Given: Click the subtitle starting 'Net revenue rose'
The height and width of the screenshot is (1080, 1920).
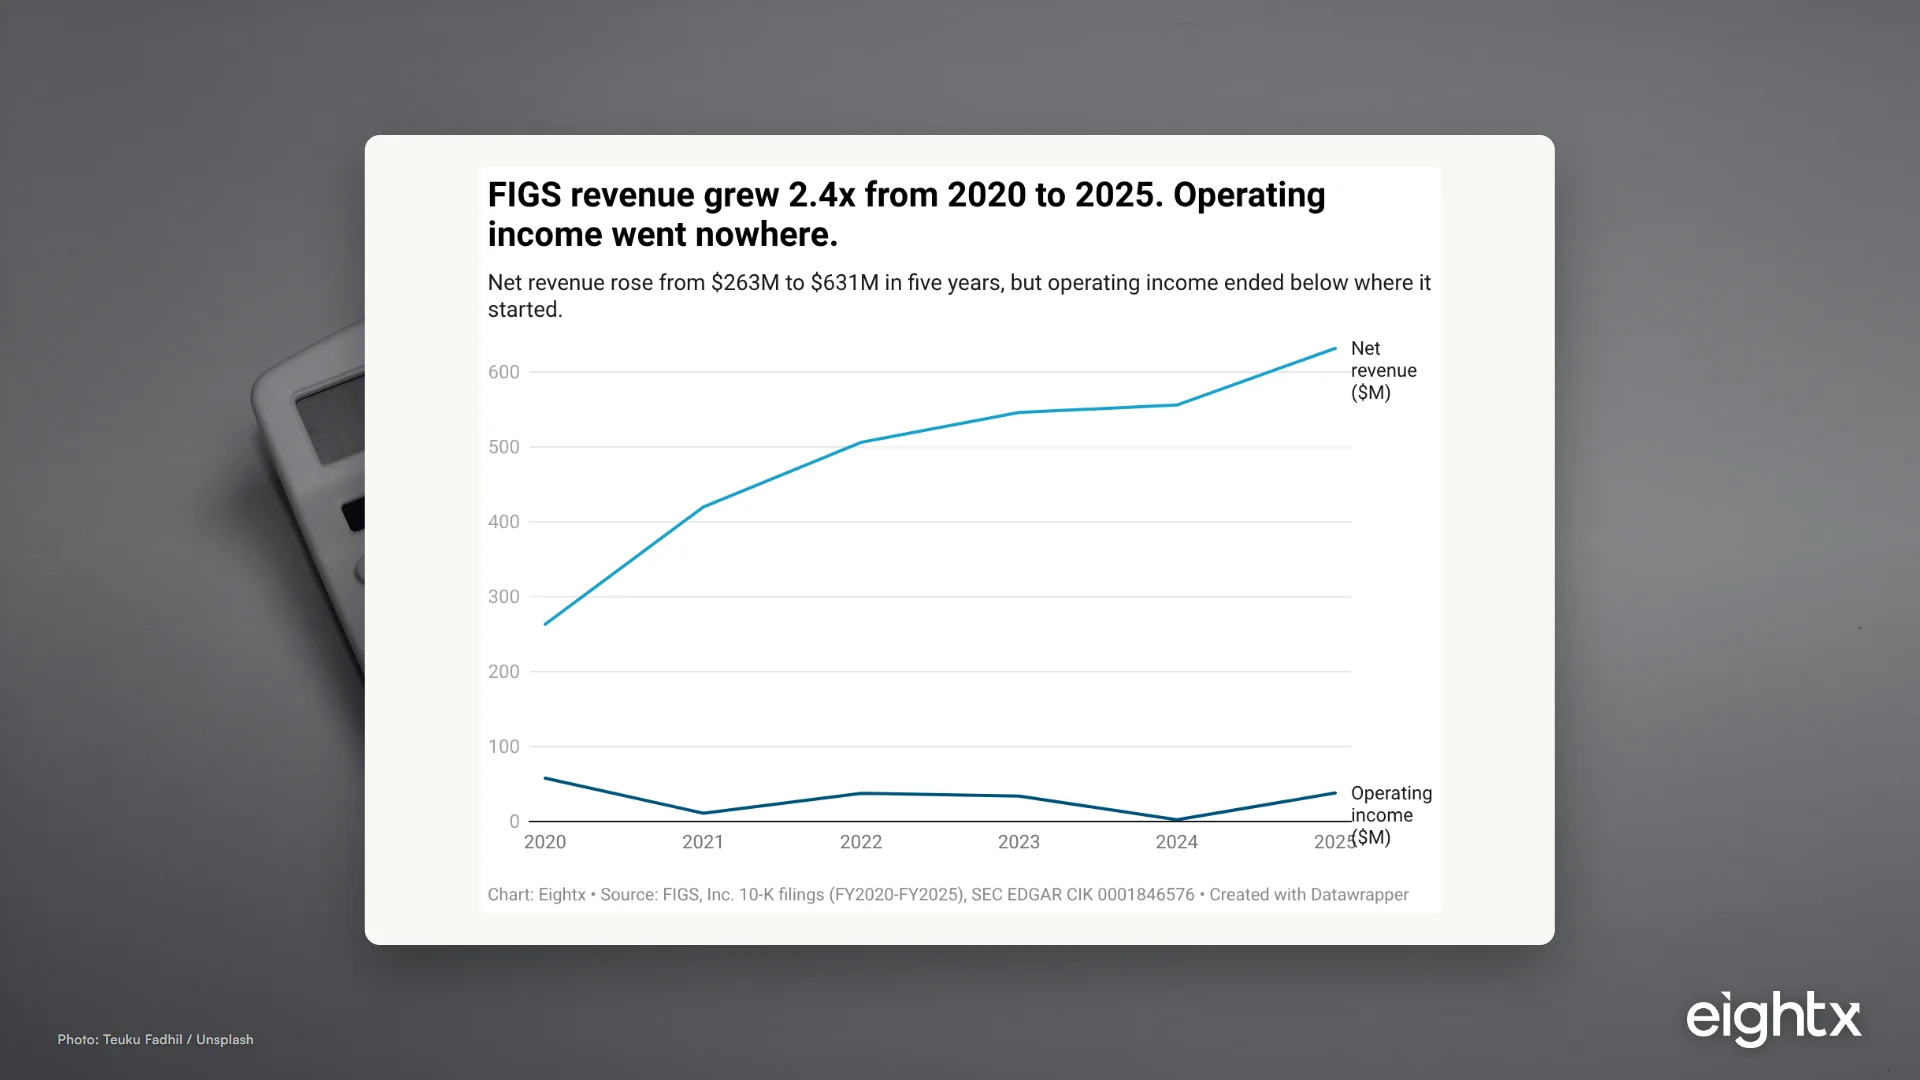Looking at the screenshot, I should 959,296.
